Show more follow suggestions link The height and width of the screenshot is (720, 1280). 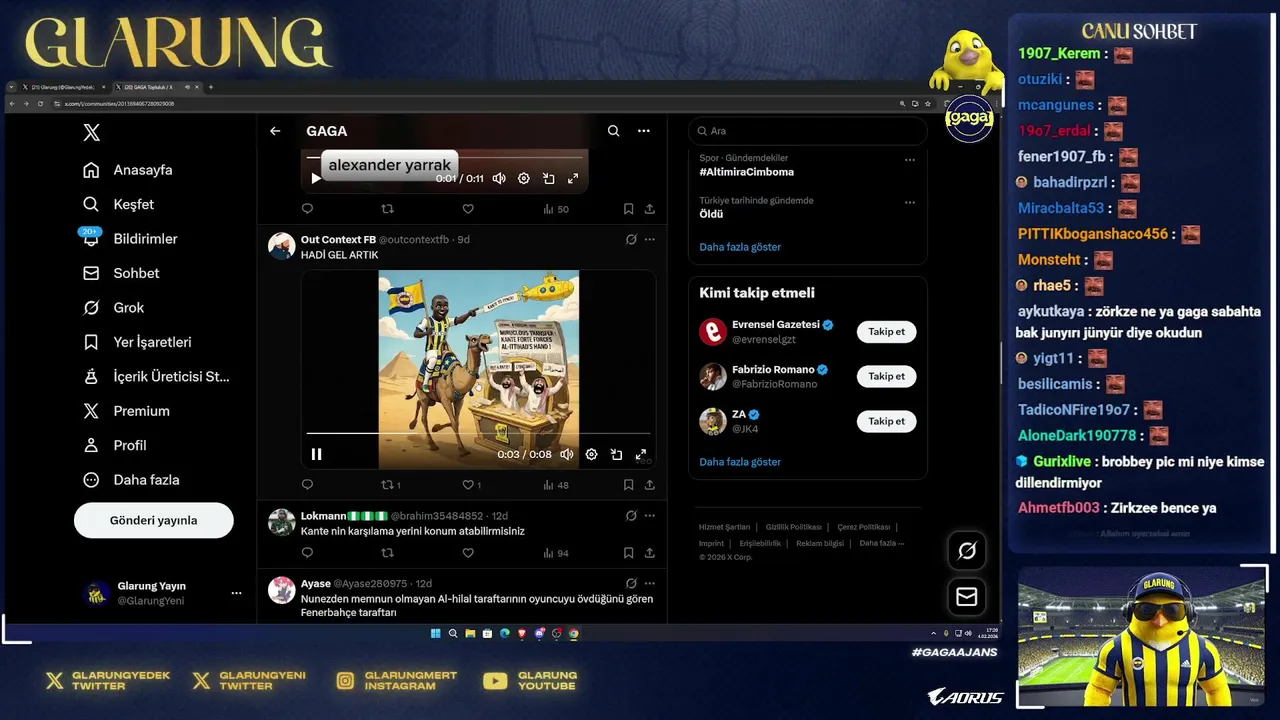point(740,462)
